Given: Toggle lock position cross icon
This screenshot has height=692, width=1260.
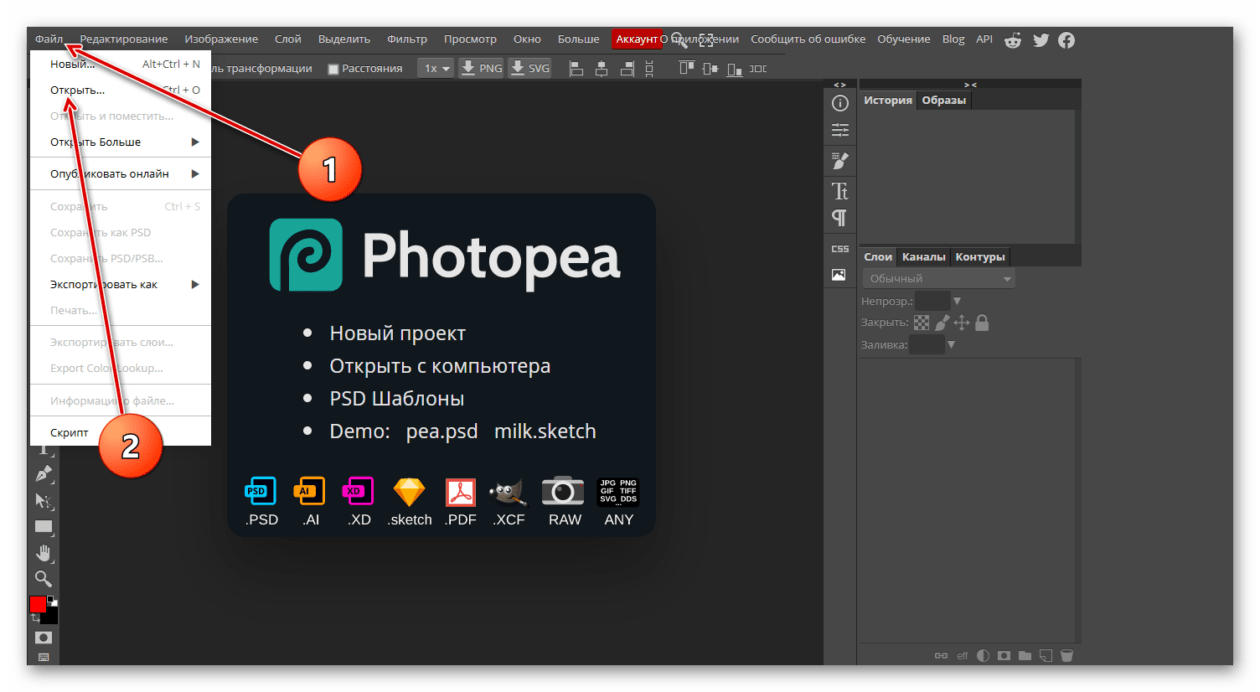Looking at the screenshot, I should [962, 323].
